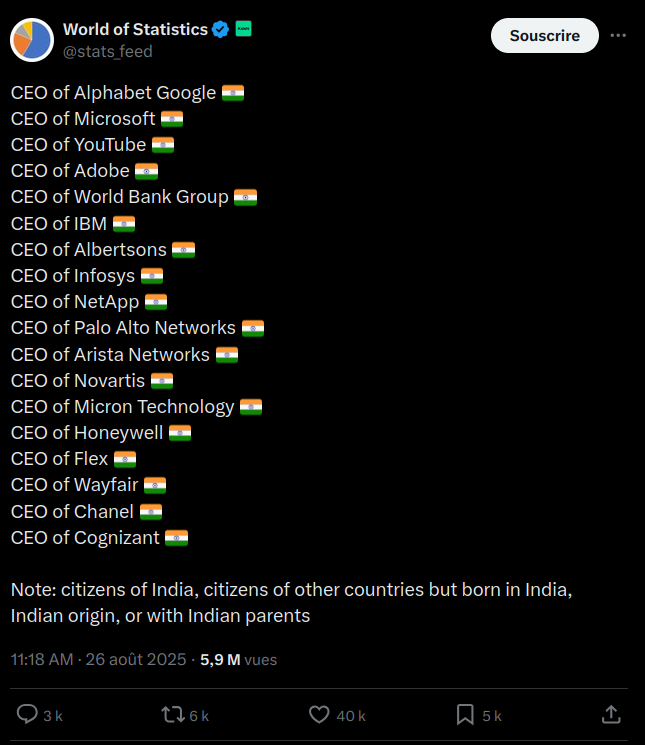
Task: Click the India flag next to Microsoft
Action: 172,119
